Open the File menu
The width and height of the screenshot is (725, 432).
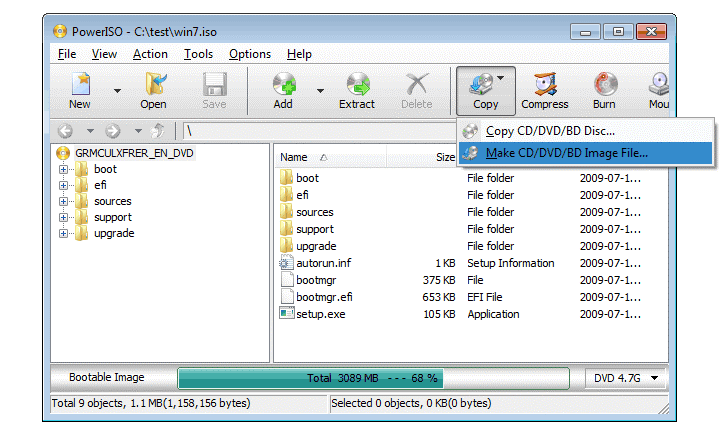point(67,54)
